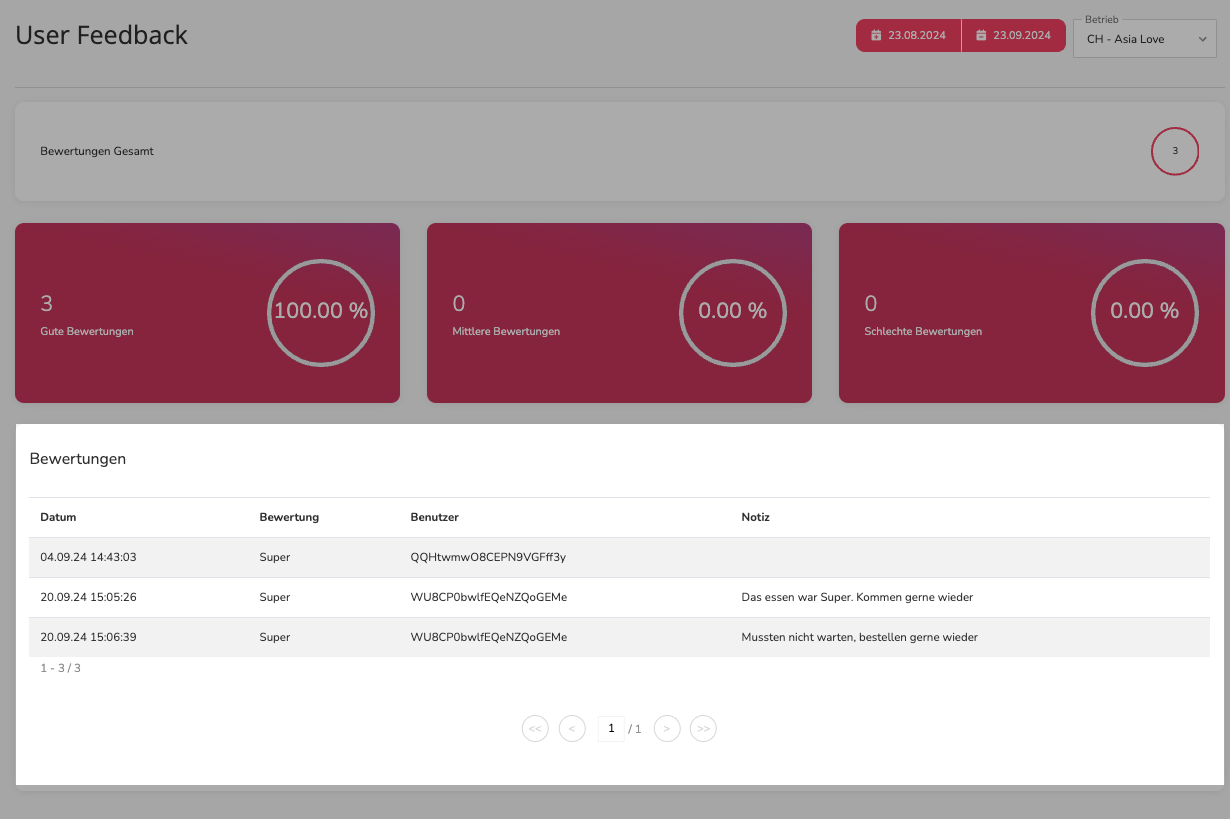The height and width of the screenshot is (819, 1230).
Task: Click the Betrieb dropdown chevron arrow
Action: (x=1201, y=40)
